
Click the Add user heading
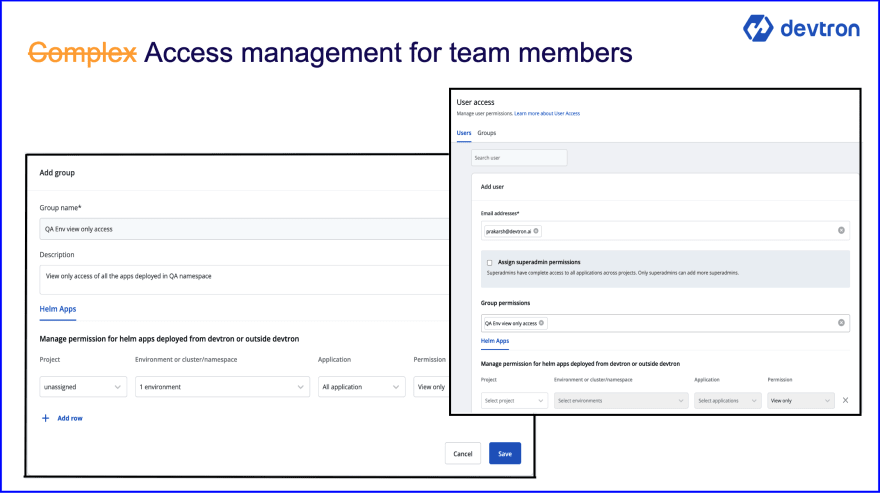(492, 186)
